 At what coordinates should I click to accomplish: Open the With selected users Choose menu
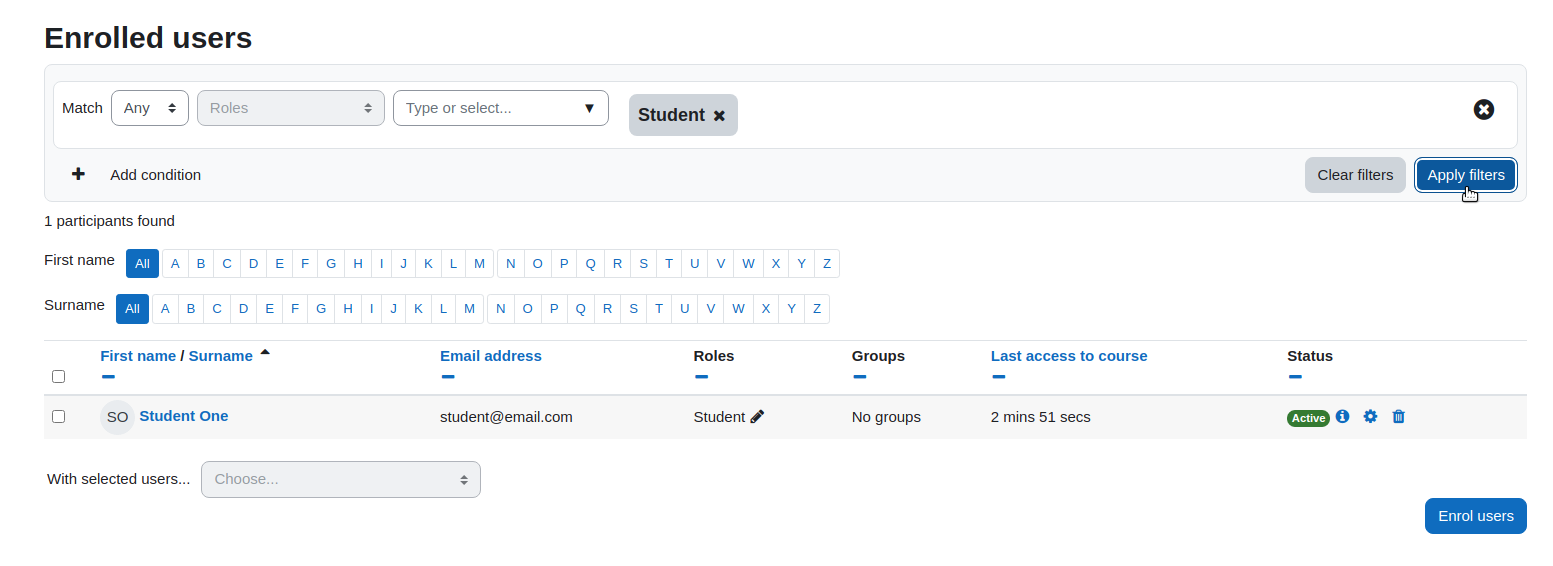pyautogui.click(x=341, y=479)
